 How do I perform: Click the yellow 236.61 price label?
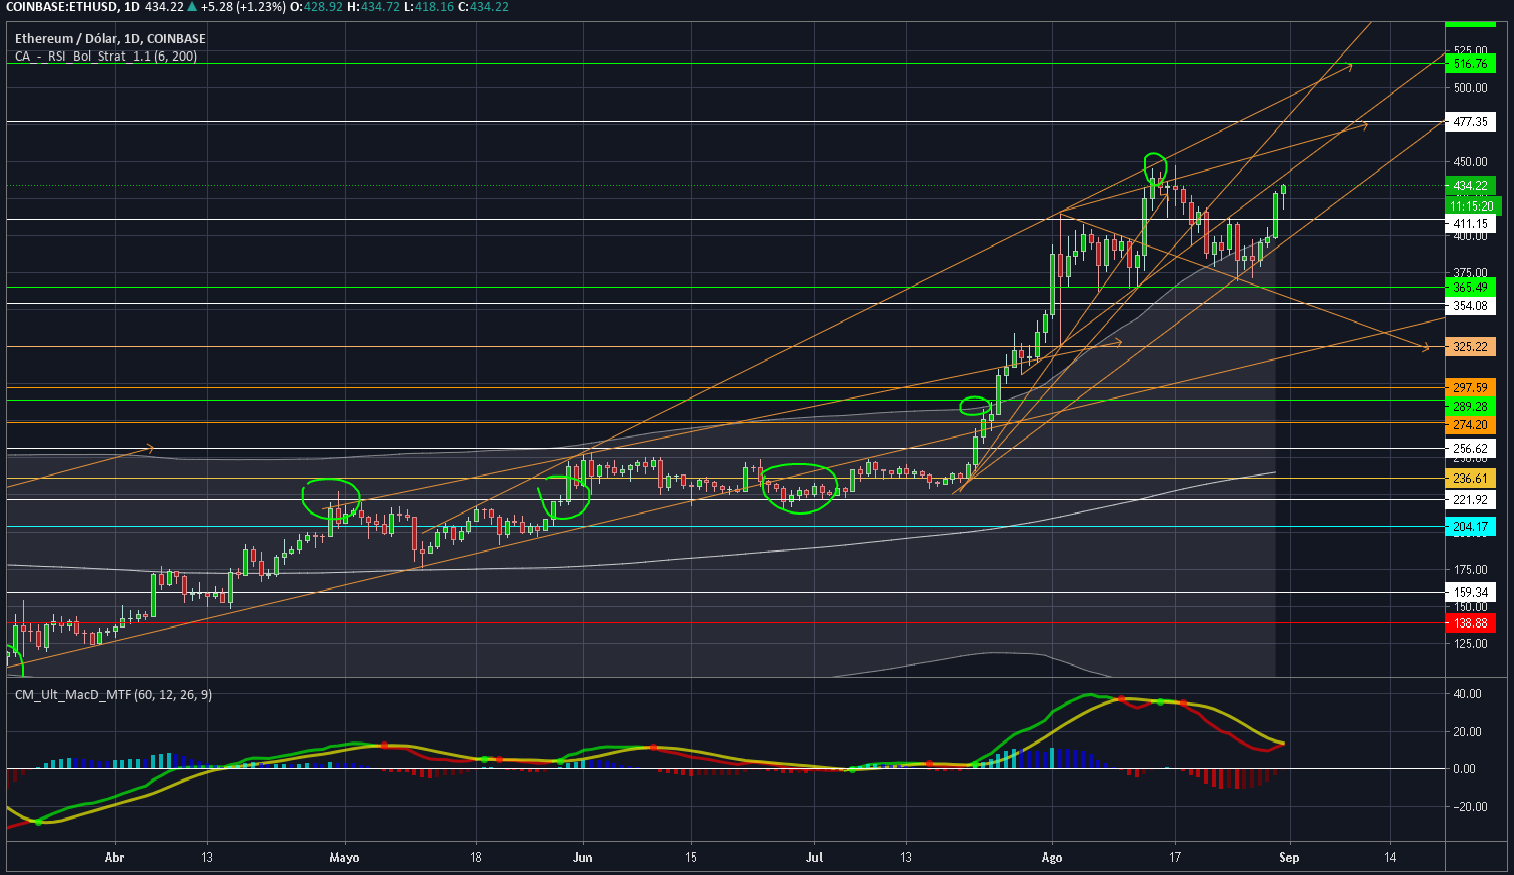click(1470, 479)
